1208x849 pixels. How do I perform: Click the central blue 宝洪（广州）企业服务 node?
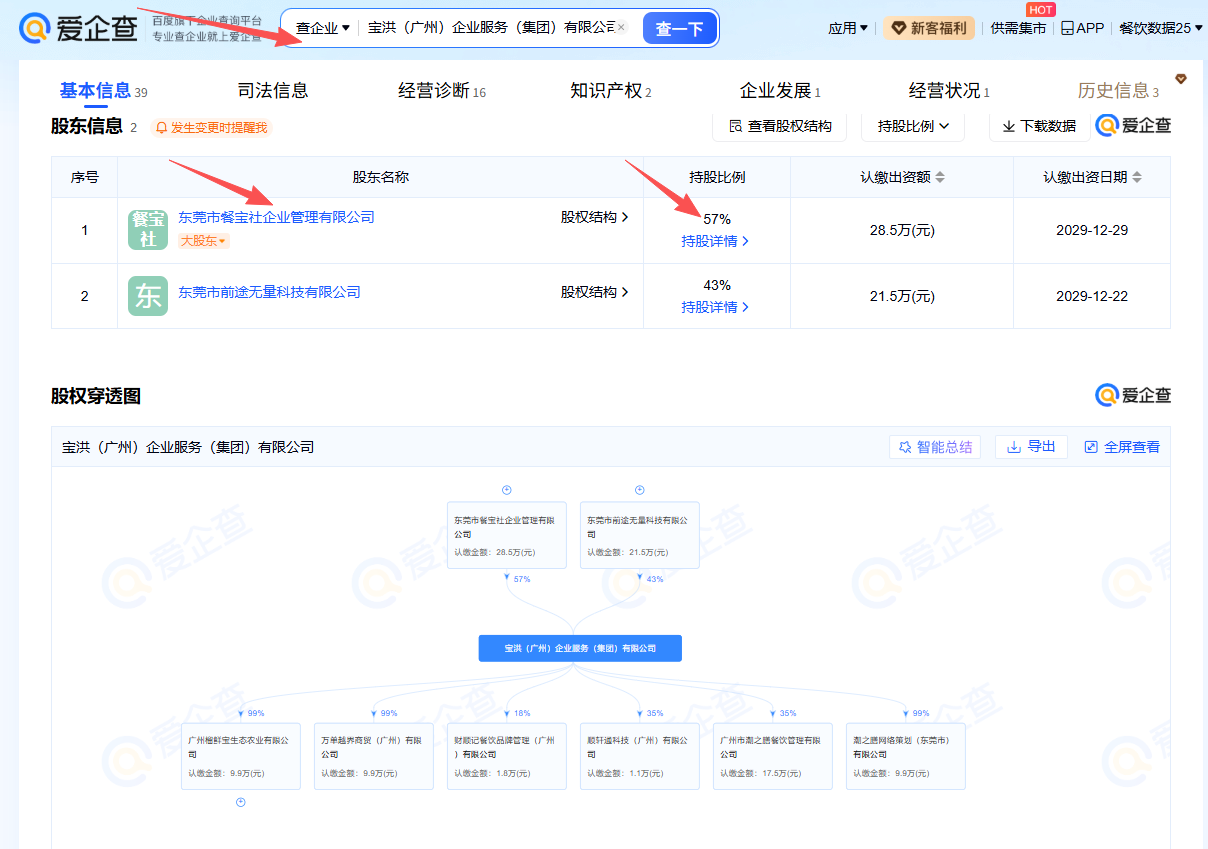tap(580, 648)
